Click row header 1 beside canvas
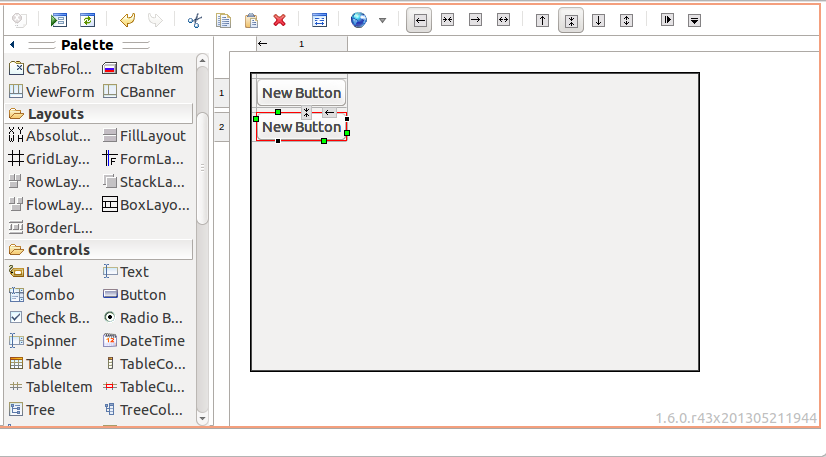The height and width of the screenshot is (457, 826). 222,93
